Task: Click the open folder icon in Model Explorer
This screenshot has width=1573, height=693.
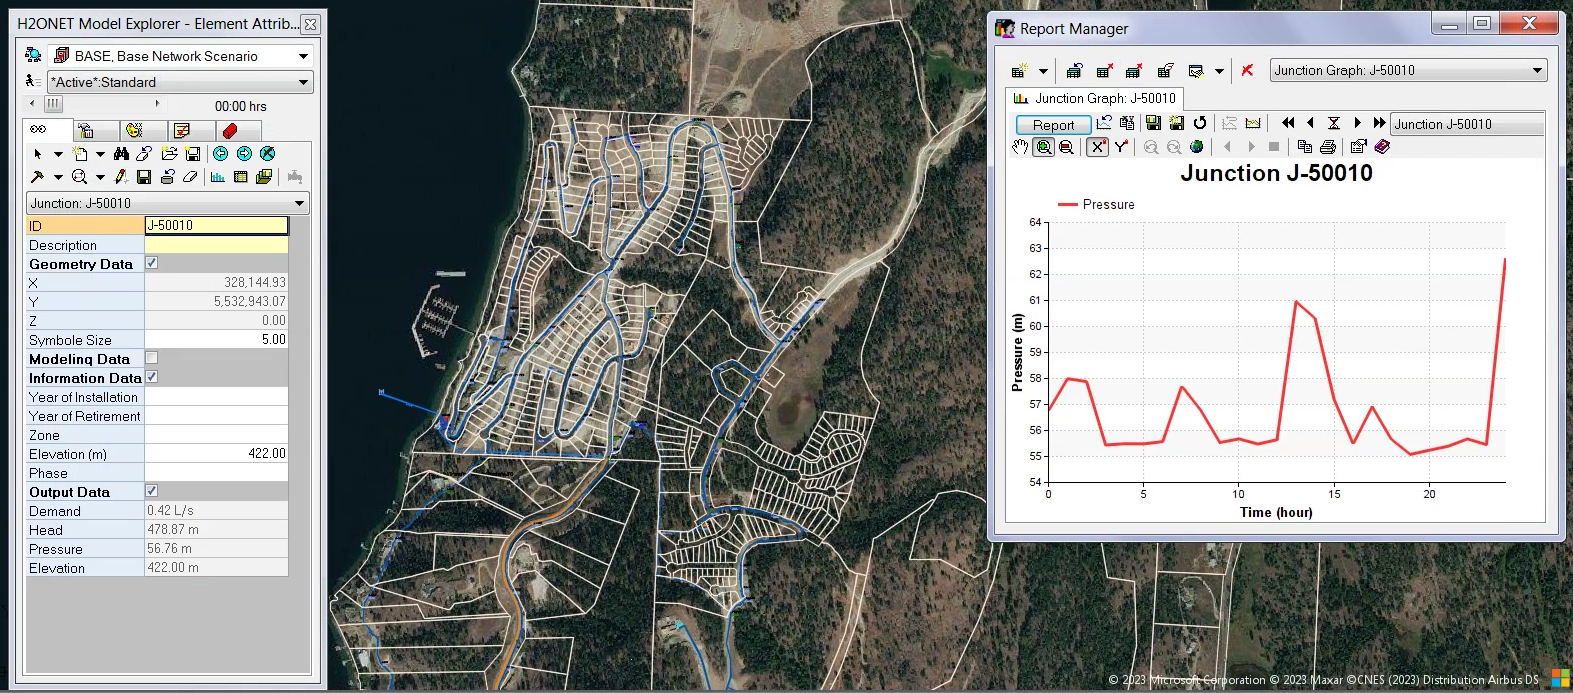Action: click(x=169, y=154)
